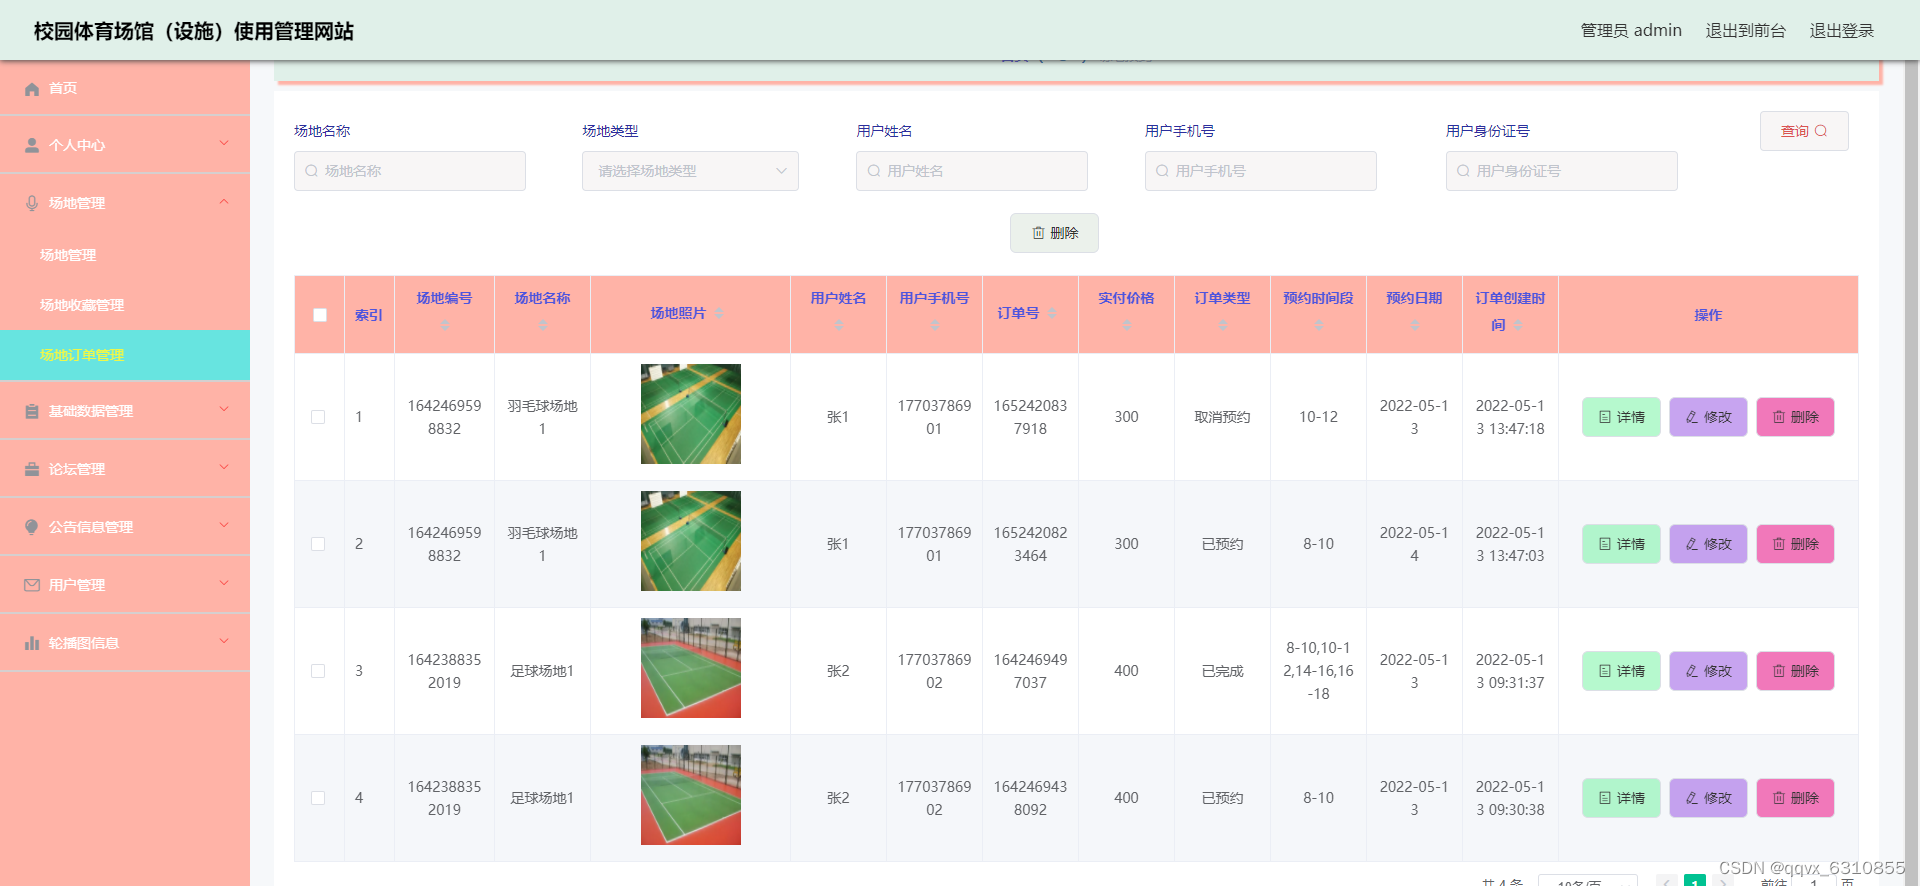This screenshot has height=886, width=1920.
Task: Sort by 用户姓名 column arrows
Action: click(839, 325)
